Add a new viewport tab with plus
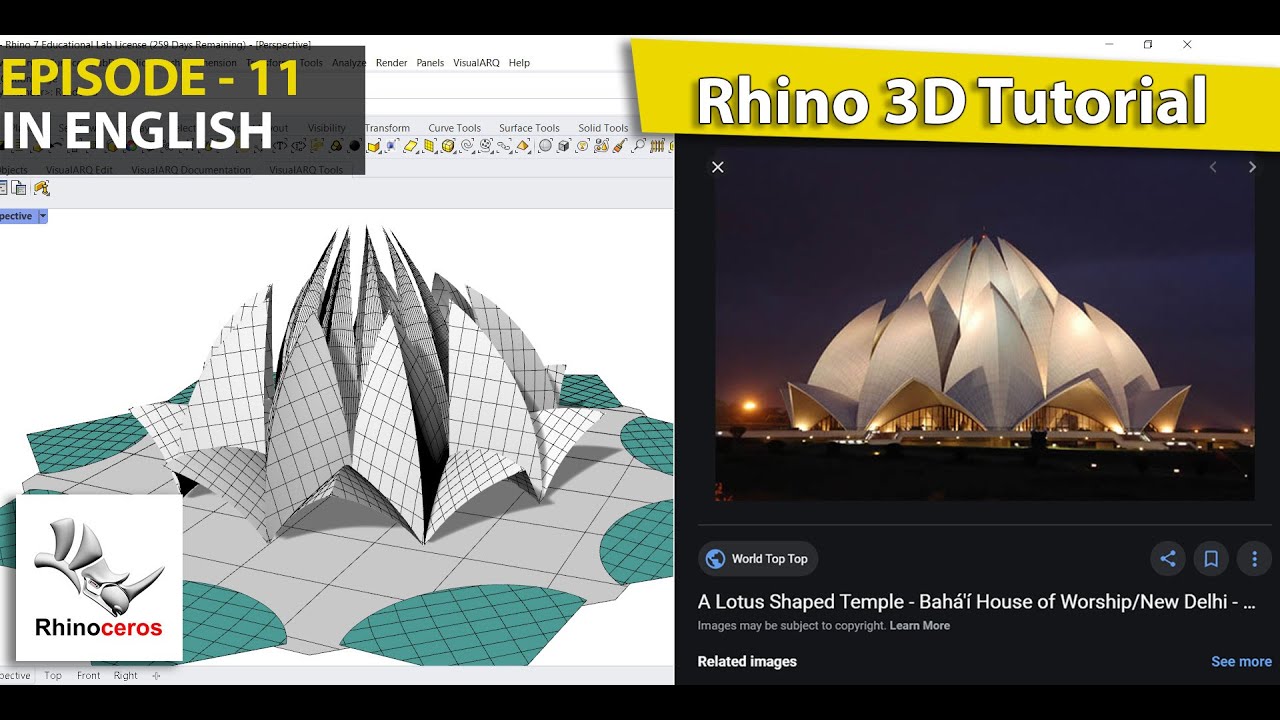Image resolution: width=1280 pixels, height=720 pixels. tap(156, 676)
